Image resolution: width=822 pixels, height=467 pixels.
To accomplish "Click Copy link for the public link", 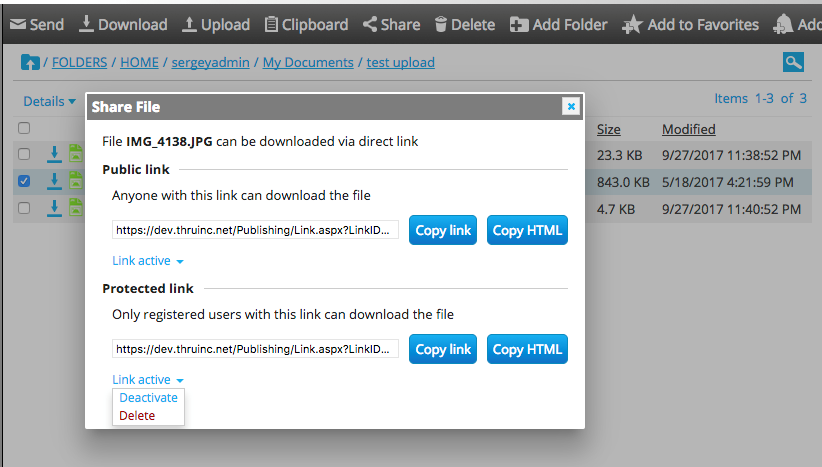I will [443, 230].
